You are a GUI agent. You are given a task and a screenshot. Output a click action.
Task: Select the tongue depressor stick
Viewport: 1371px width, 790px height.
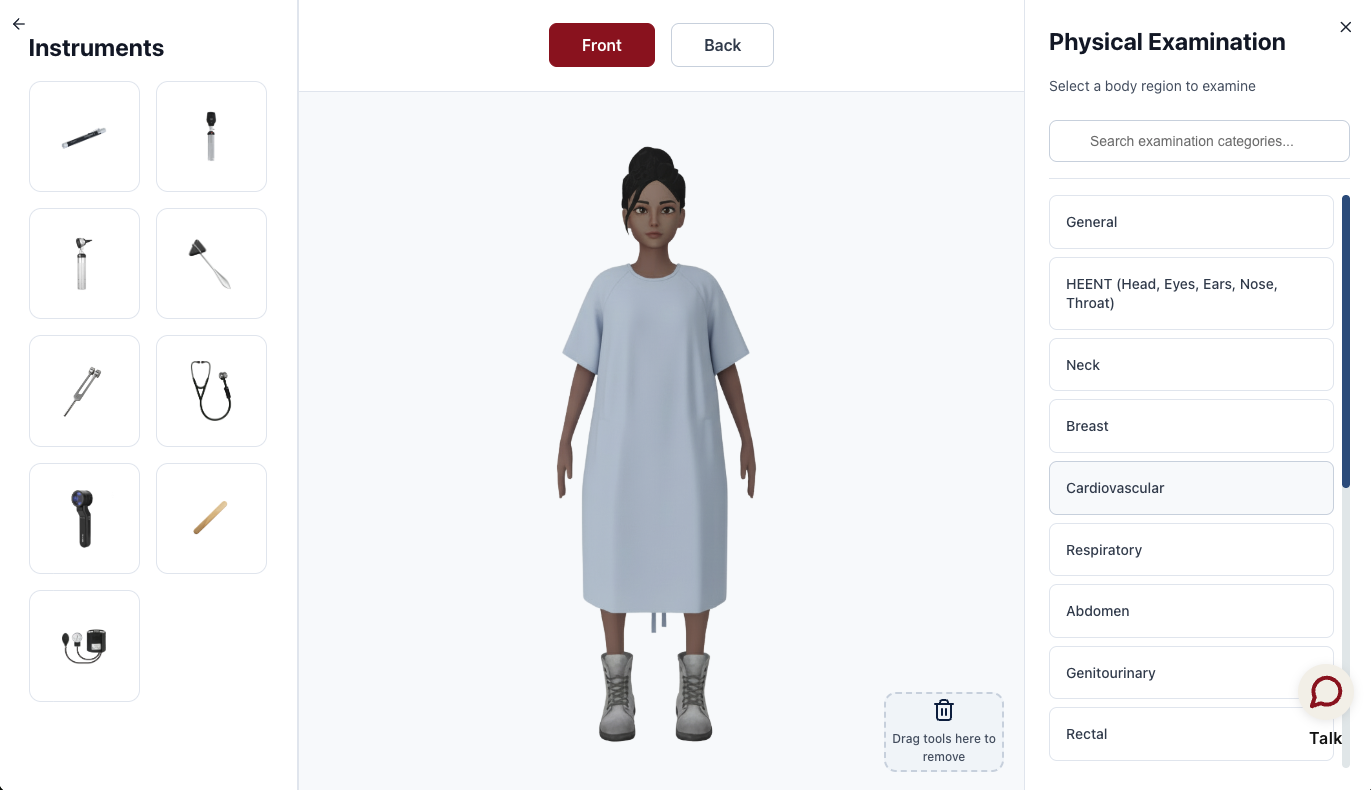(x=211, y=518)
